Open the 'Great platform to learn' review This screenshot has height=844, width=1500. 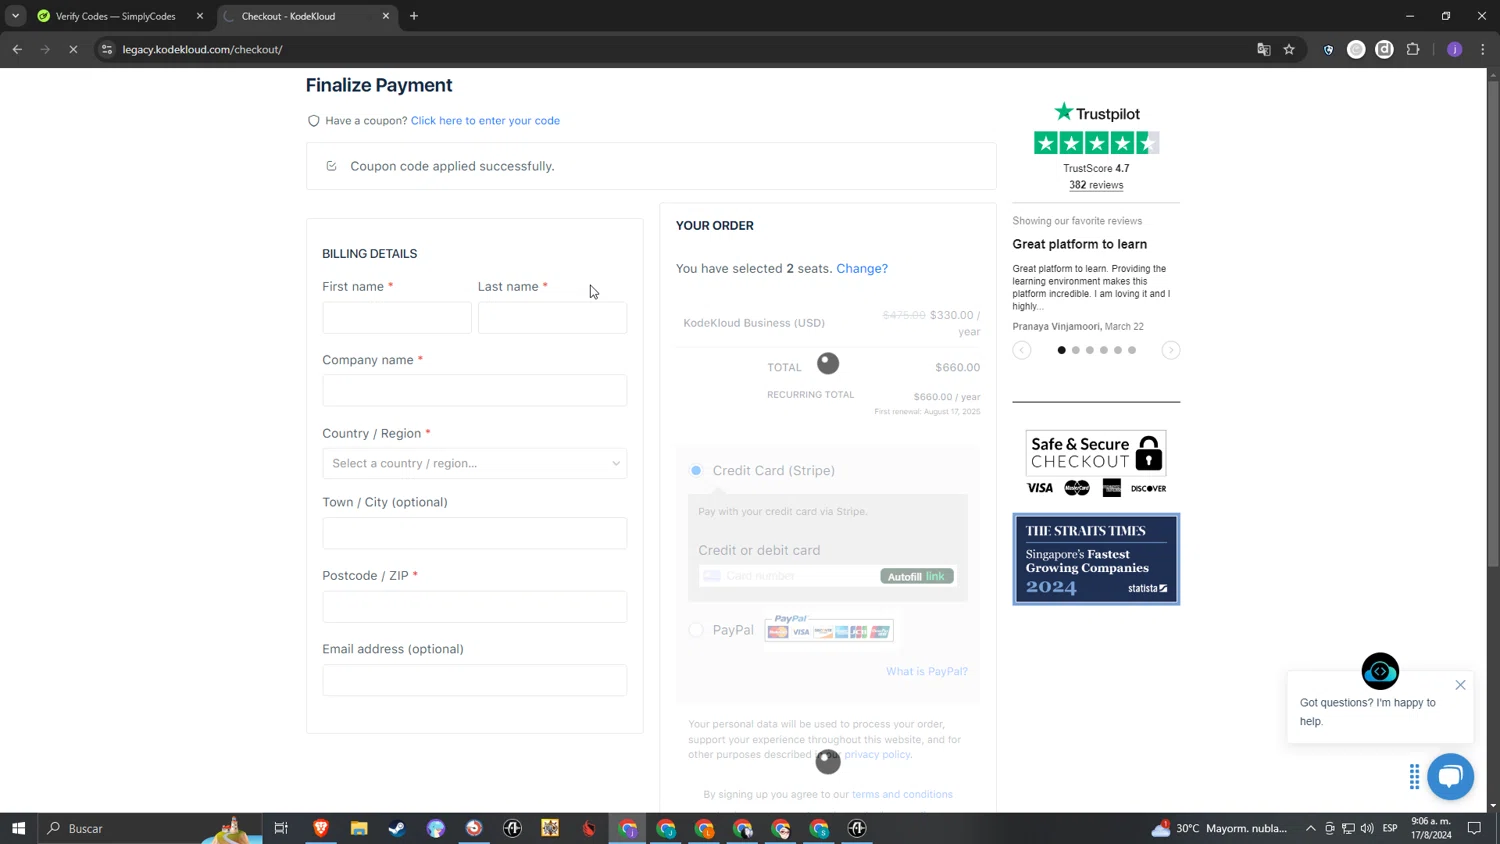[1080, 244]
